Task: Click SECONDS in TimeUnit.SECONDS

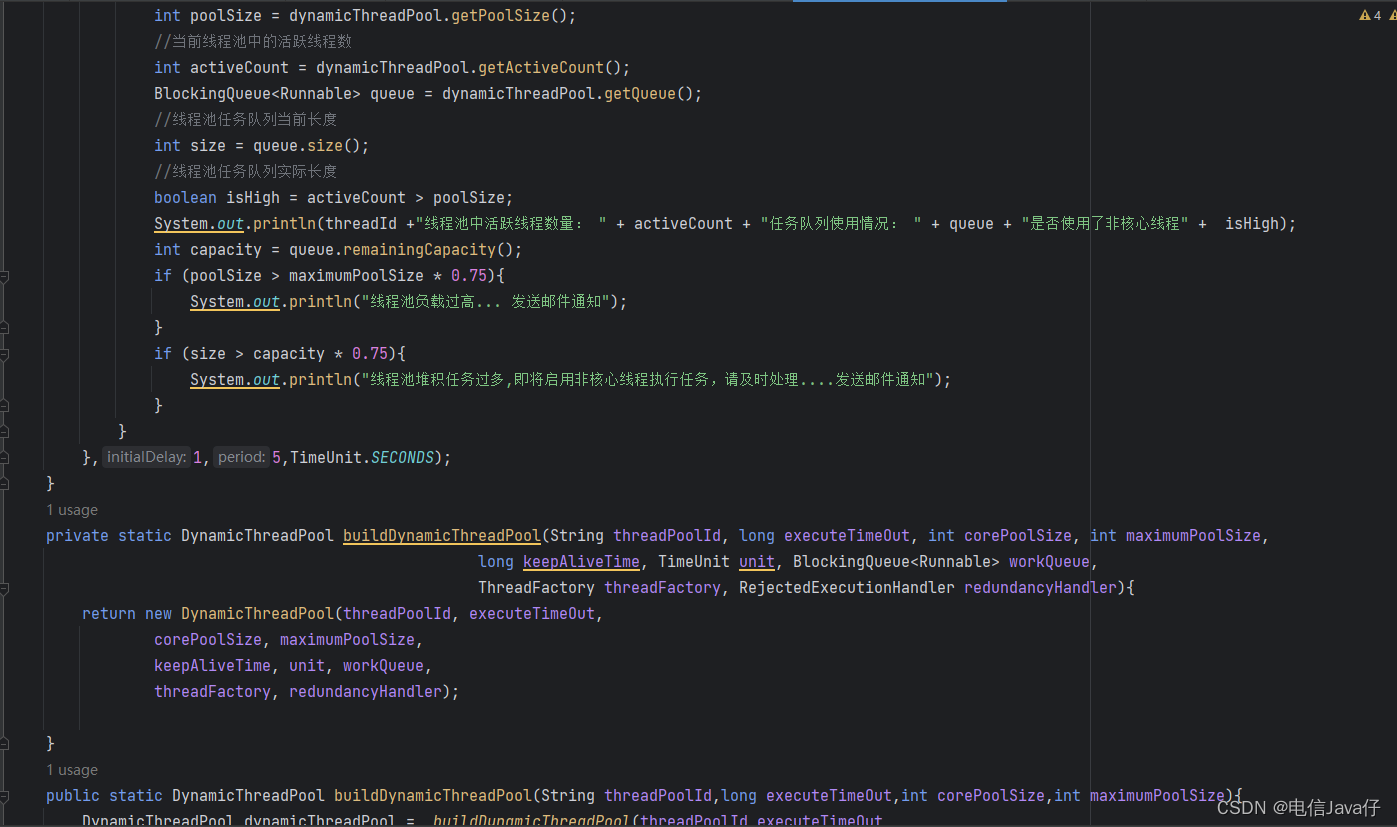Action: [402, 457]
